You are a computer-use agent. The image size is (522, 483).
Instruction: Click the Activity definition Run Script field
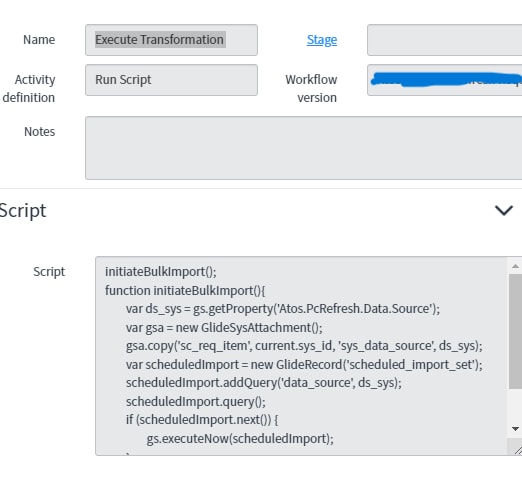[171, 80]
